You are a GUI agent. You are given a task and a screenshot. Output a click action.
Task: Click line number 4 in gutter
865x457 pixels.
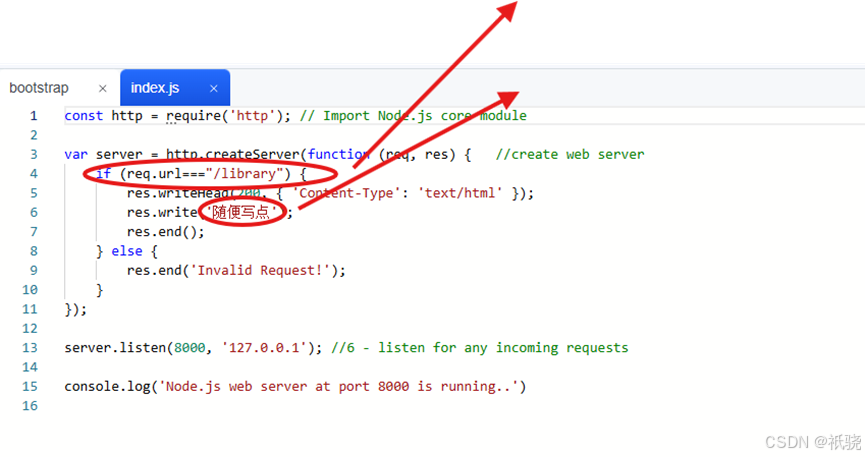(x=34, y=174)
